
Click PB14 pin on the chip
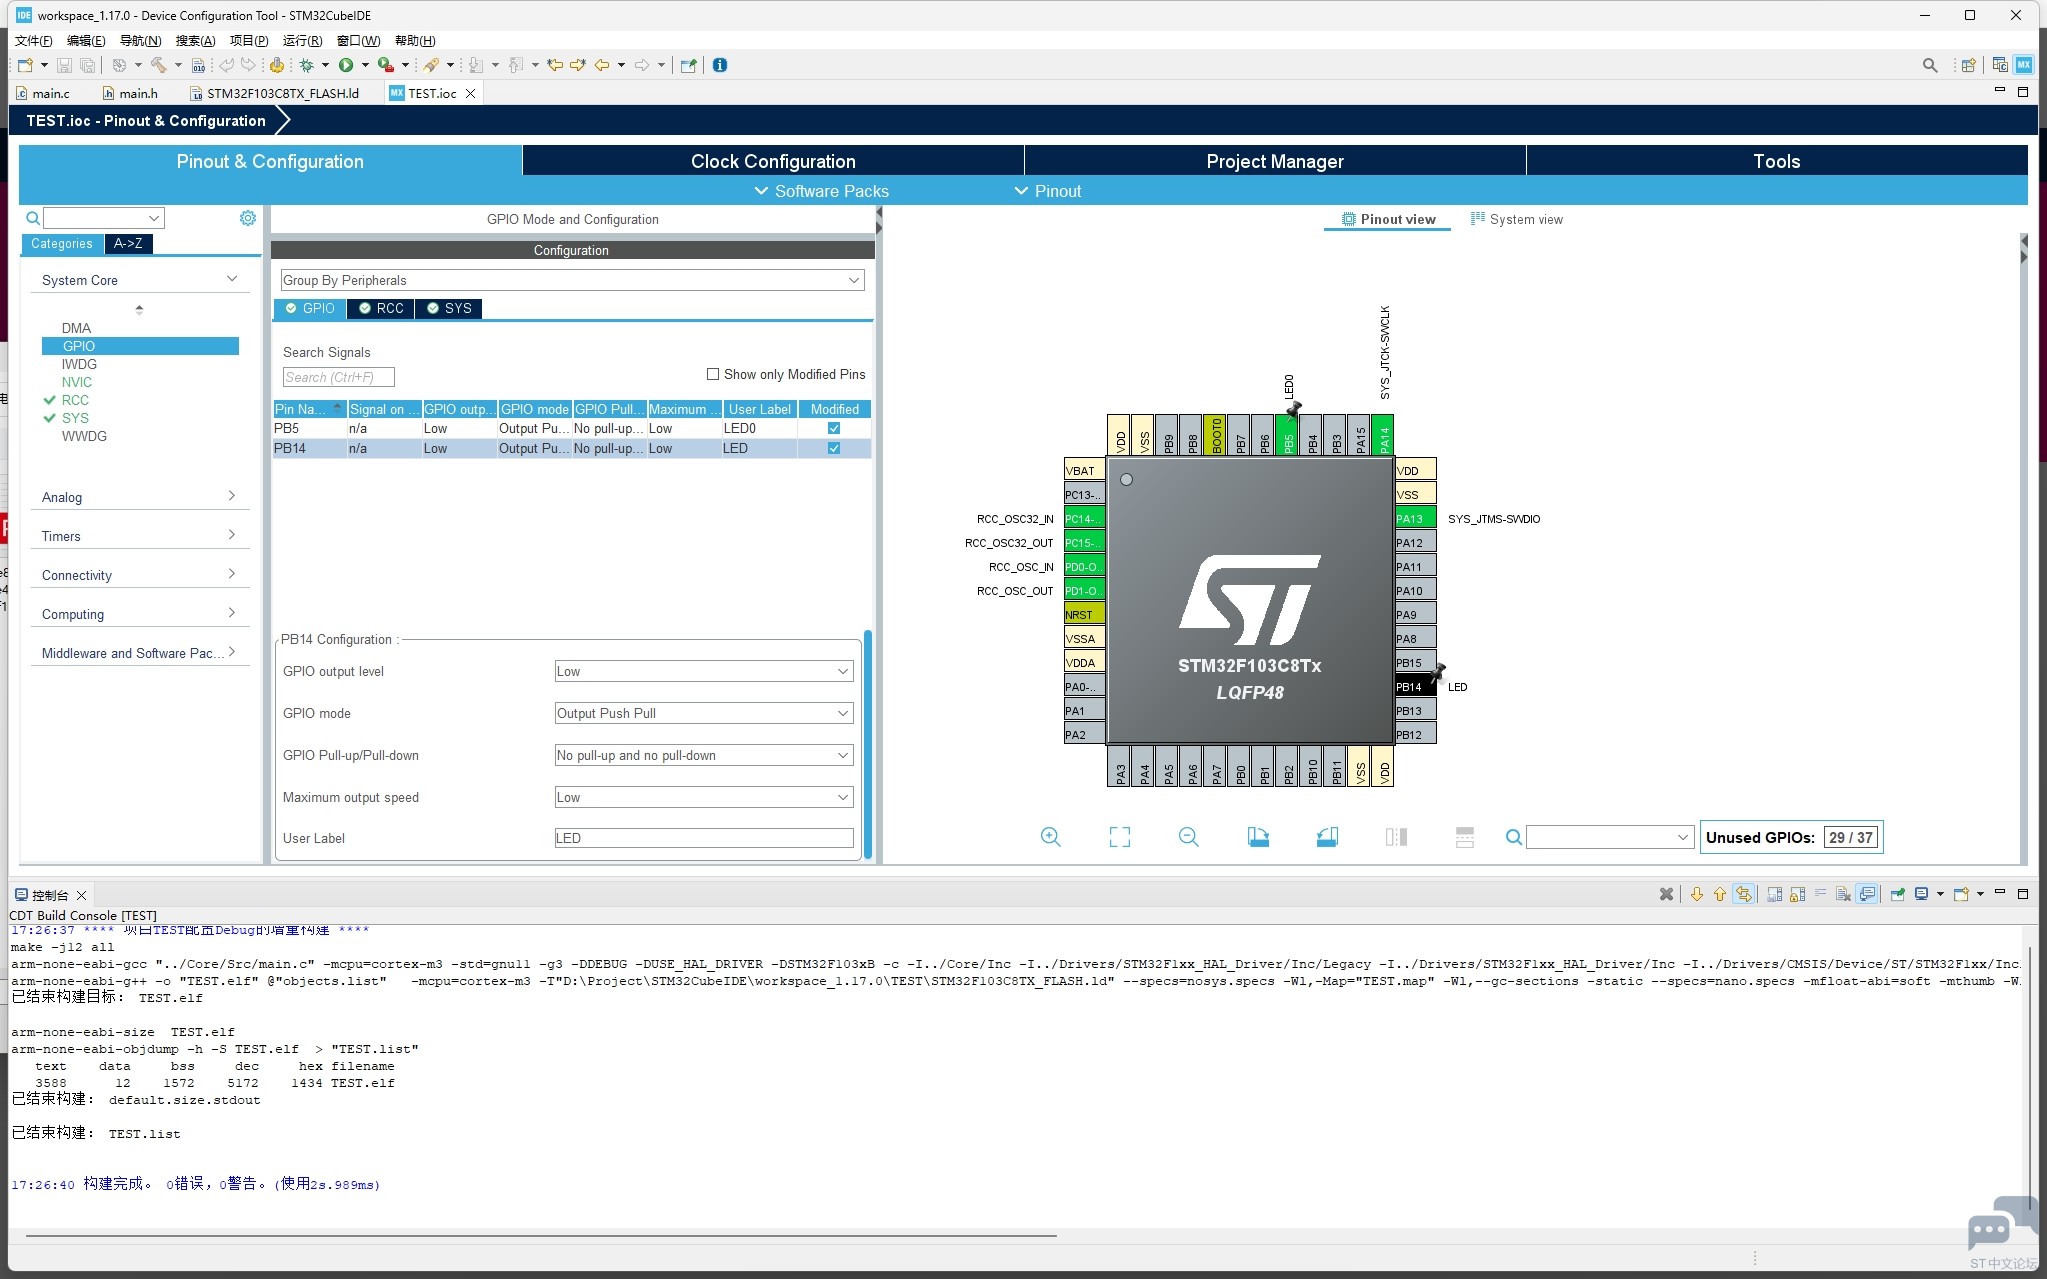pos(1415,686)
